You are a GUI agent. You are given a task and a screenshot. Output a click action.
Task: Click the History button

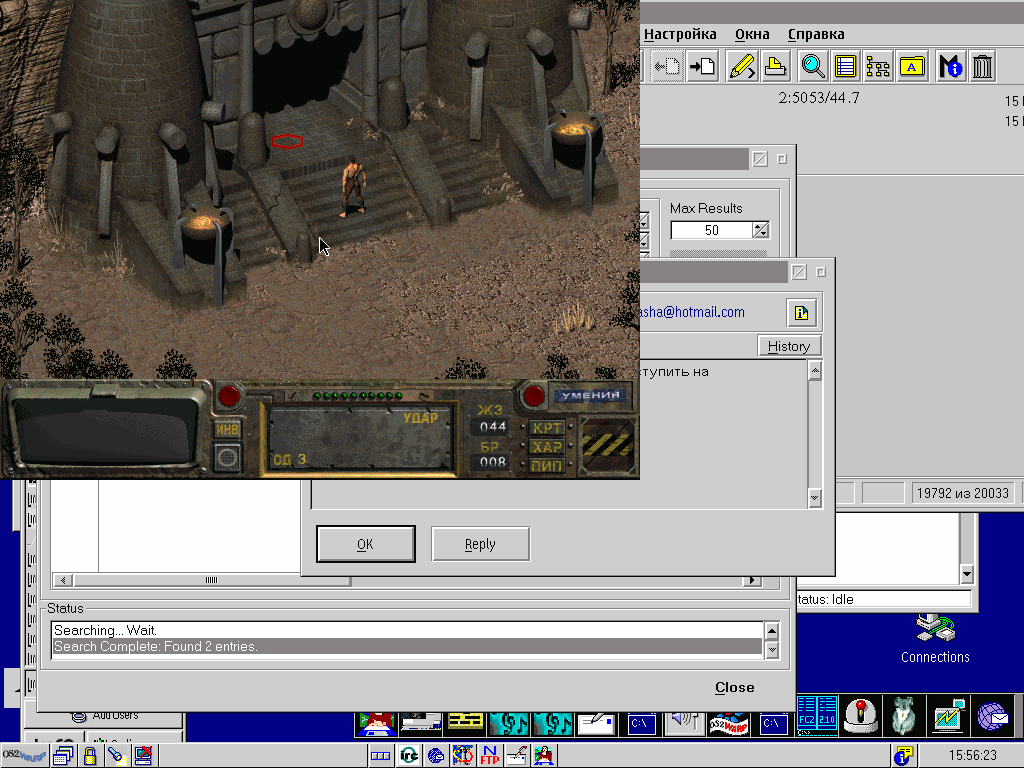[789, 346]
